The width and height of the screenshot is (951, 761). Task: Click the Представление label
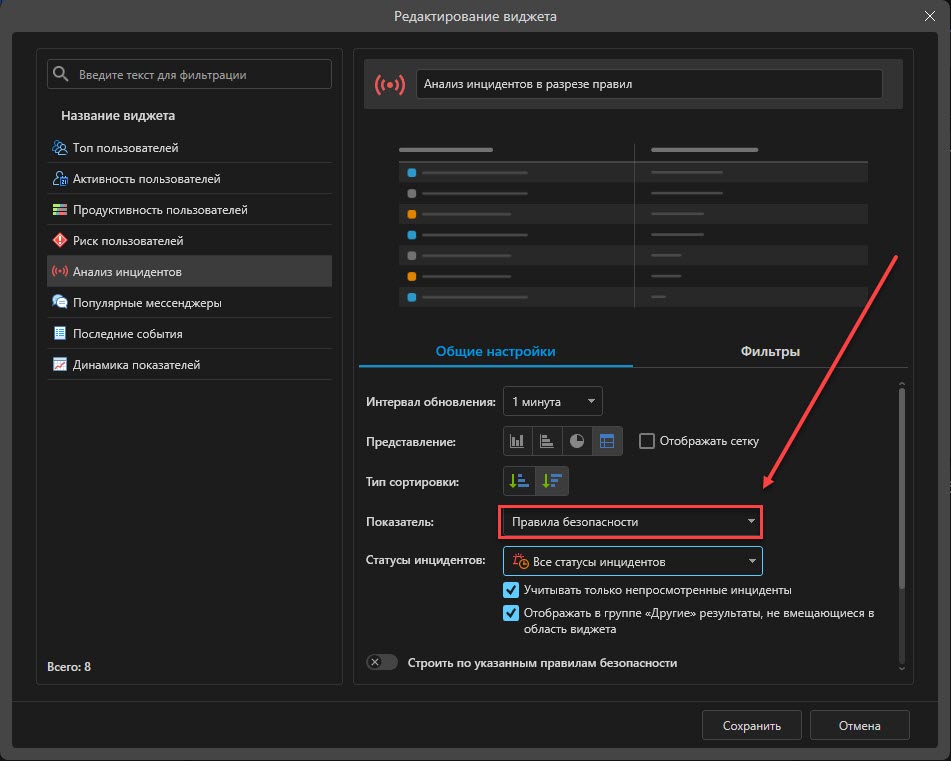click(411, 442)
